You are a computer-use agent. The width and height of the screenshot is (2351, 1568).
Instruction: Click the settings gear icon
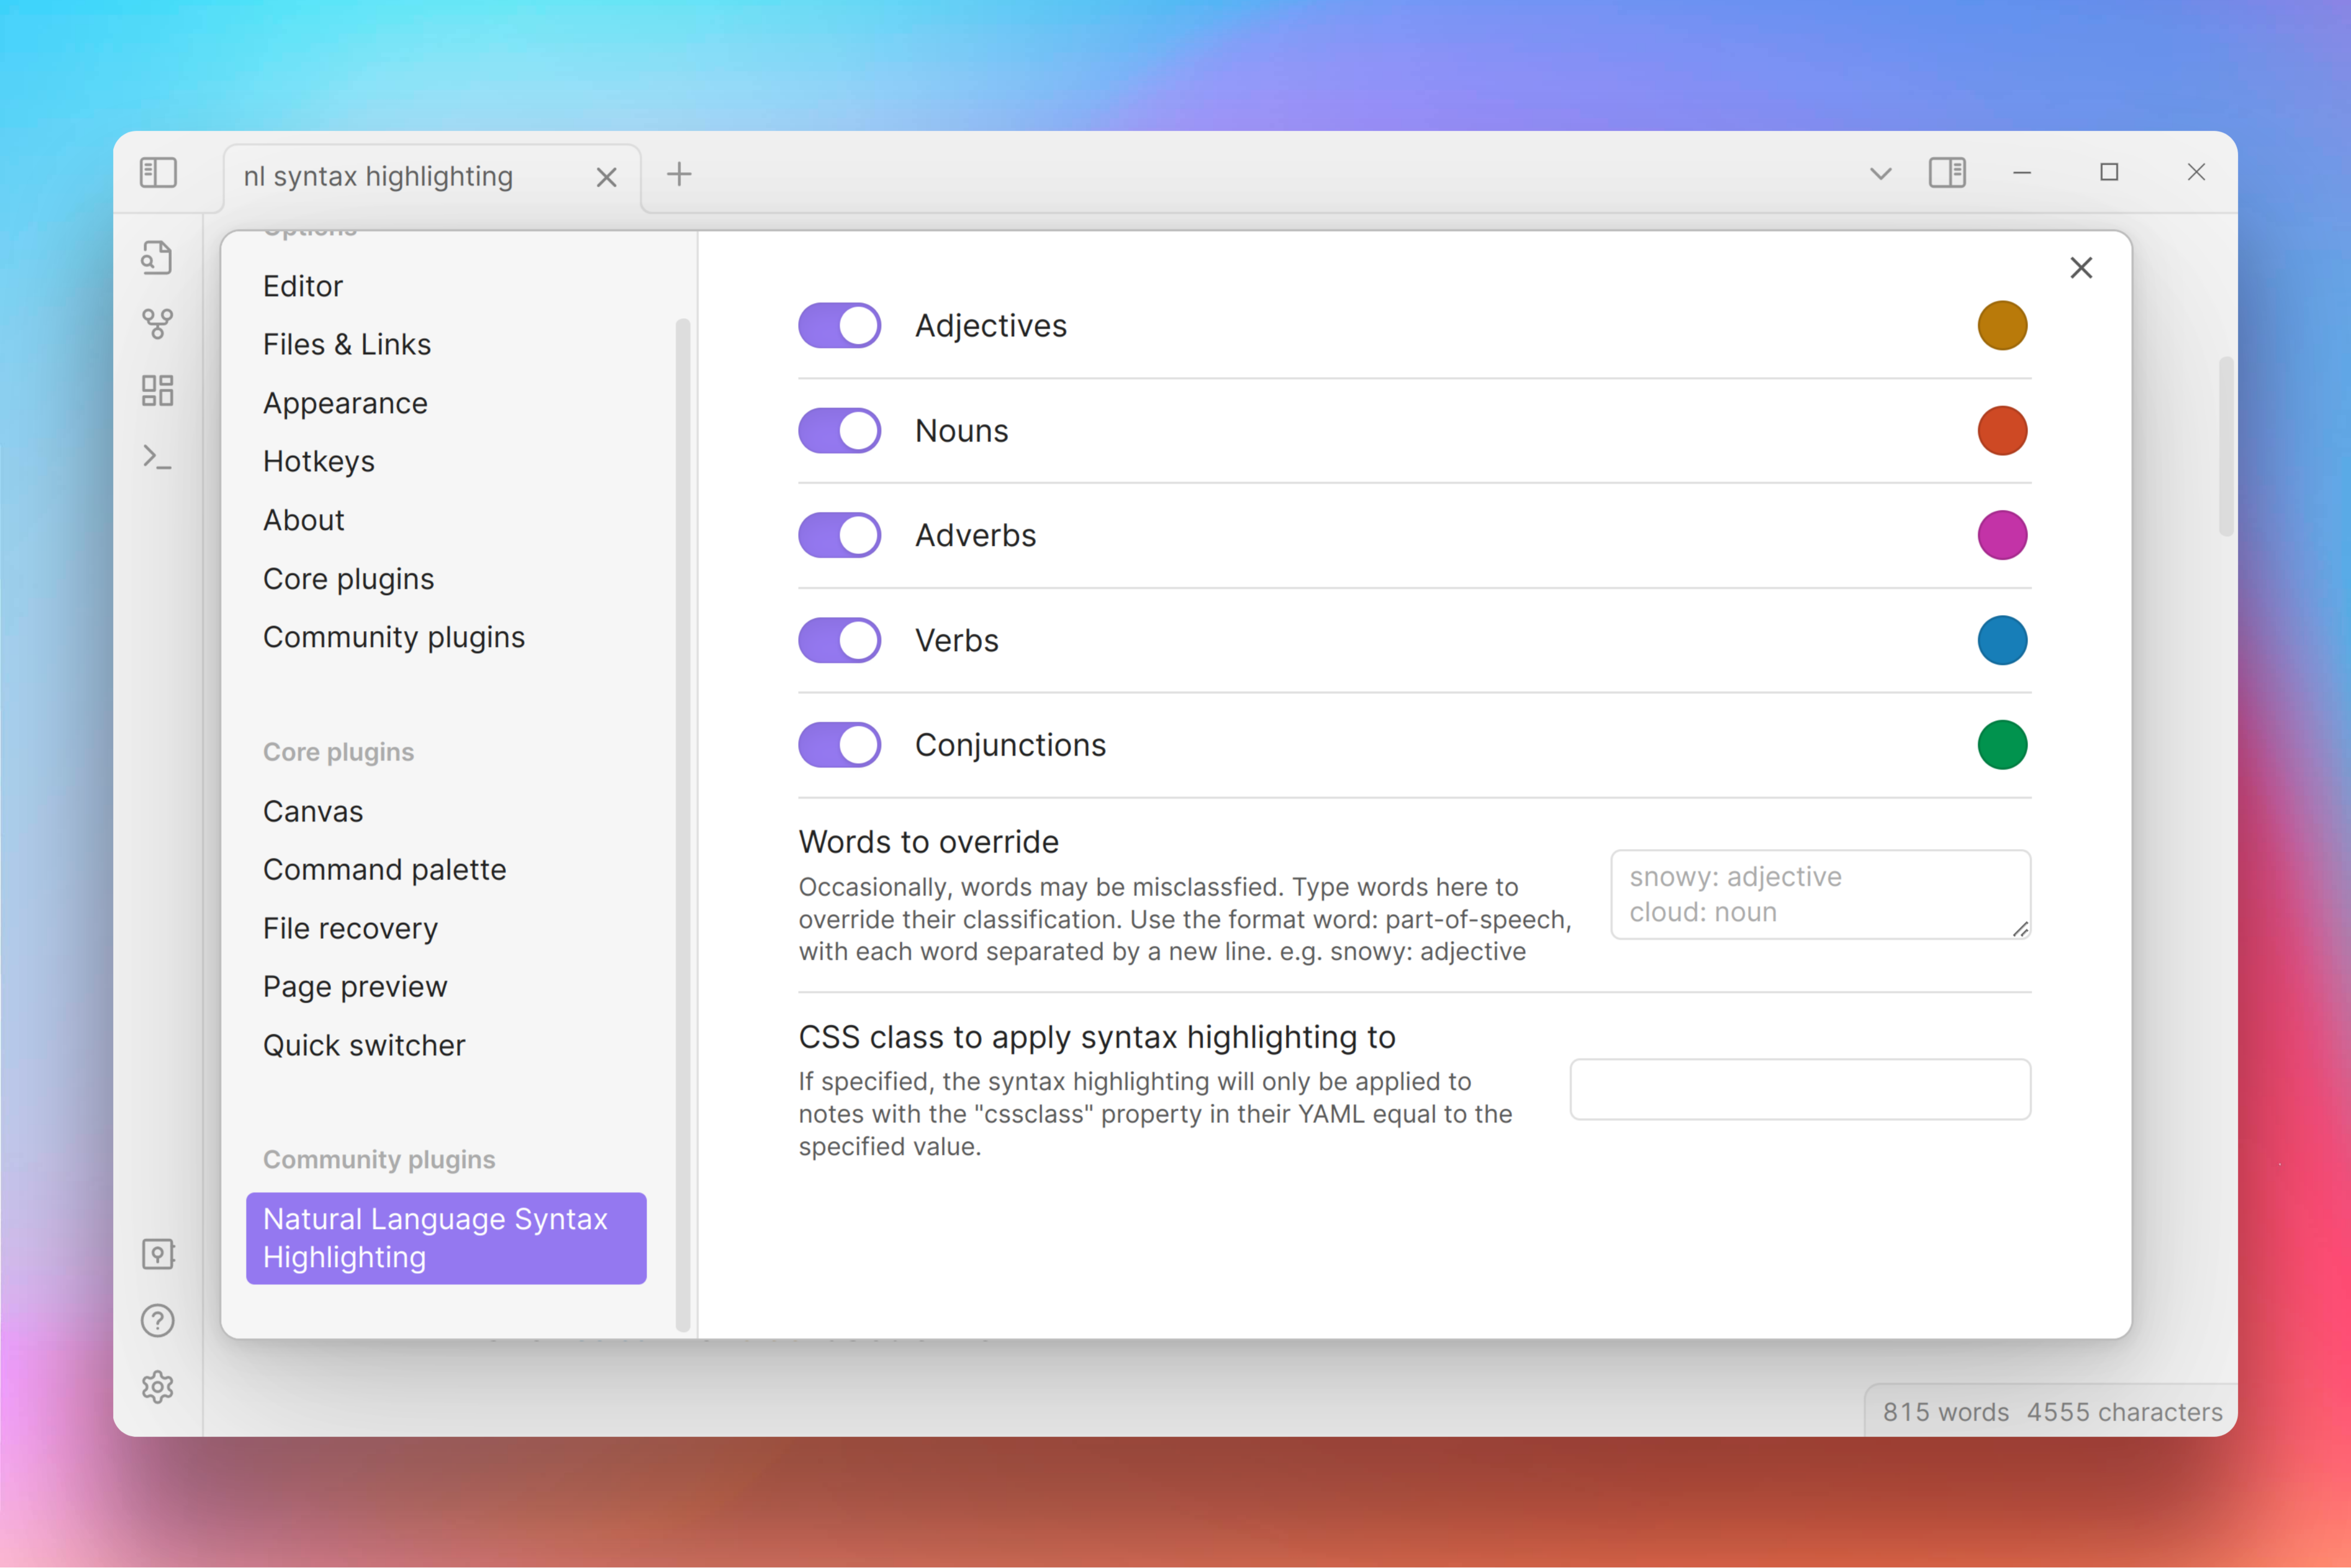(157, 1387)
